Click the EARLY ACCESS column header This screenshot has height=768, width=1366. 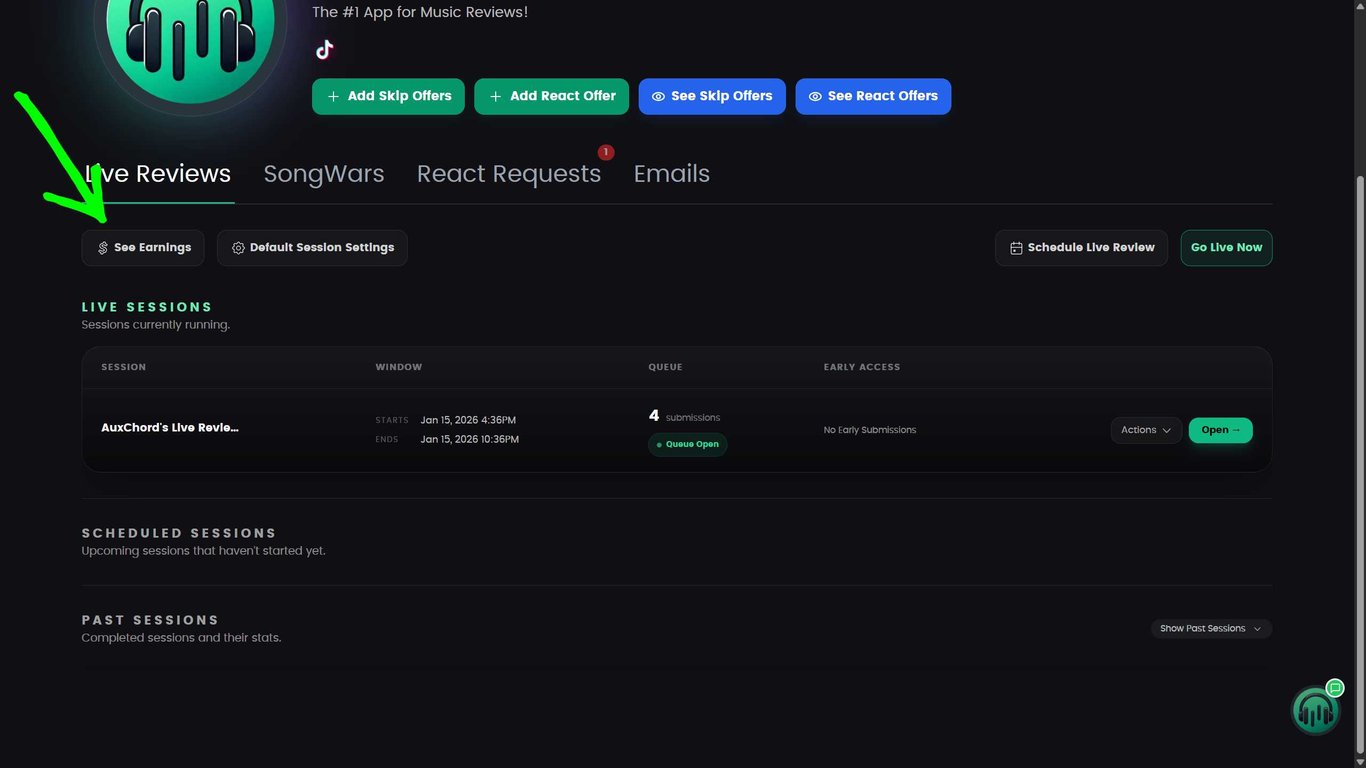pos(862,367)
